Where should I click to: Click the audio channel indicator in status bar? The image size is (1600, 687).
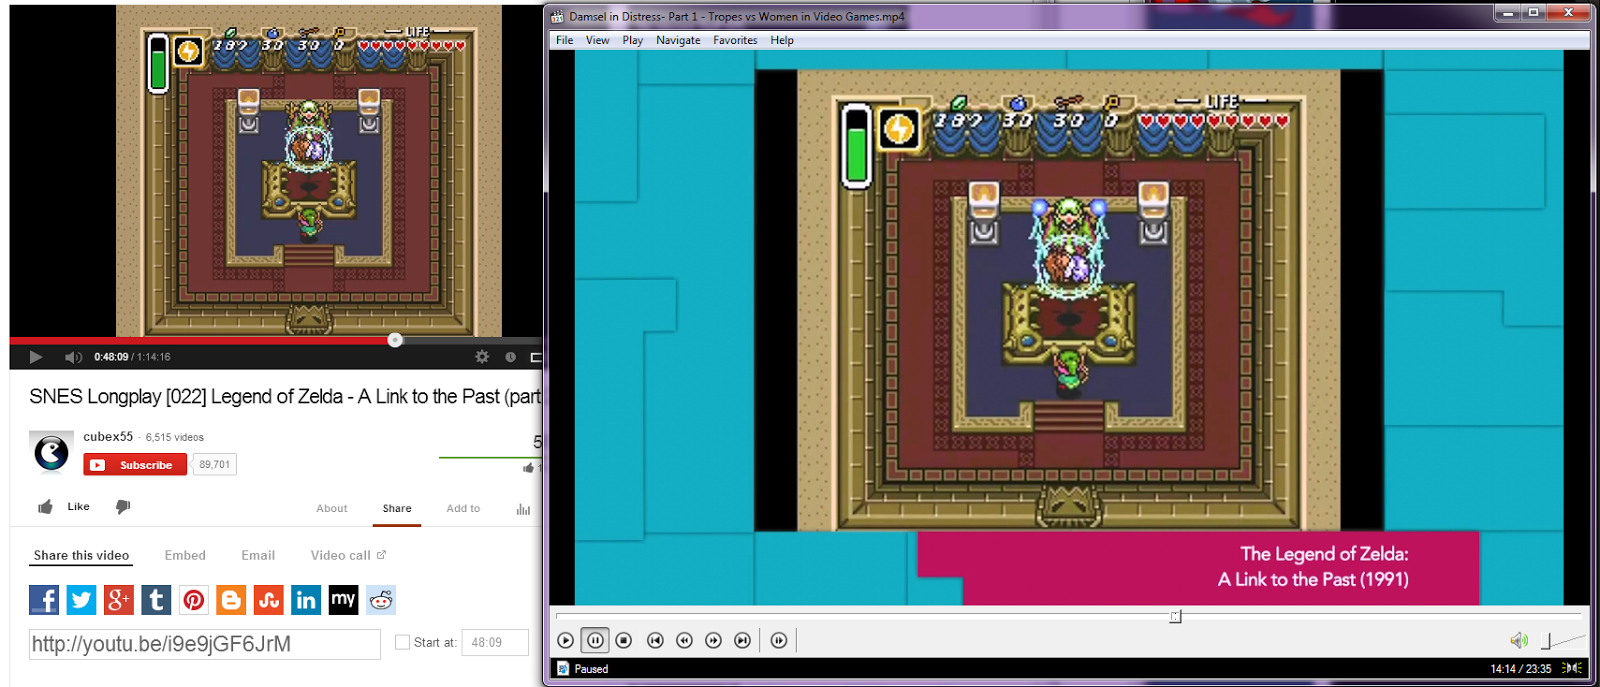[1572, 668]
